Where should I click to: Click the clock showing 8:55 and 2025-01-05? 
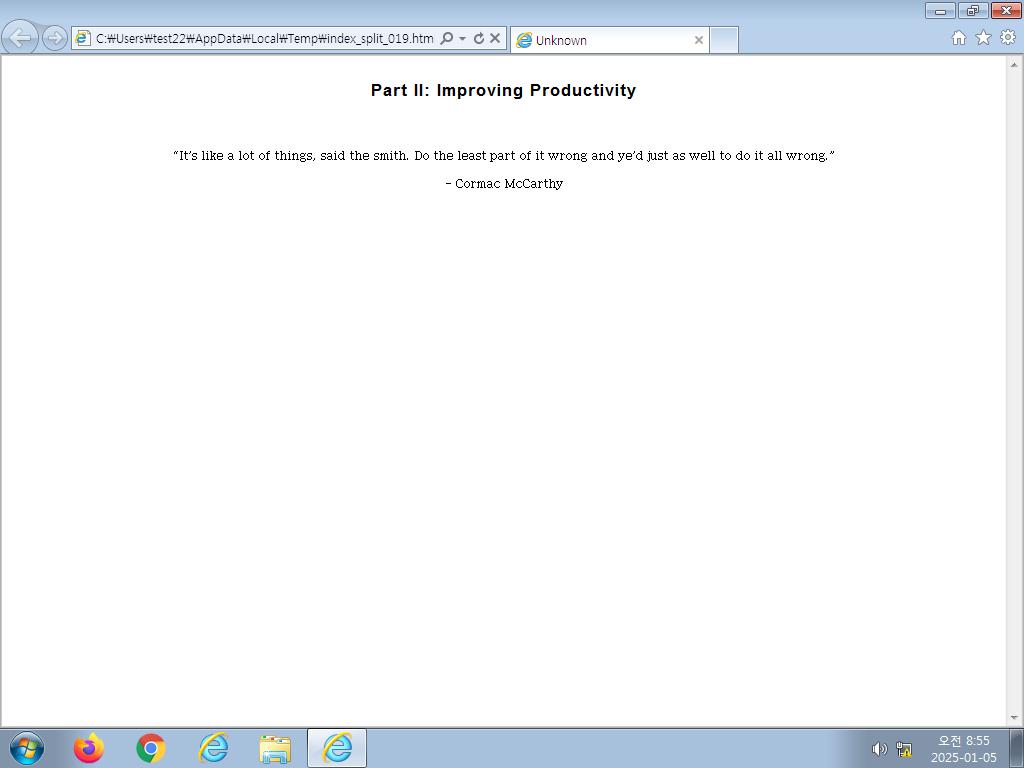point(964,749)
